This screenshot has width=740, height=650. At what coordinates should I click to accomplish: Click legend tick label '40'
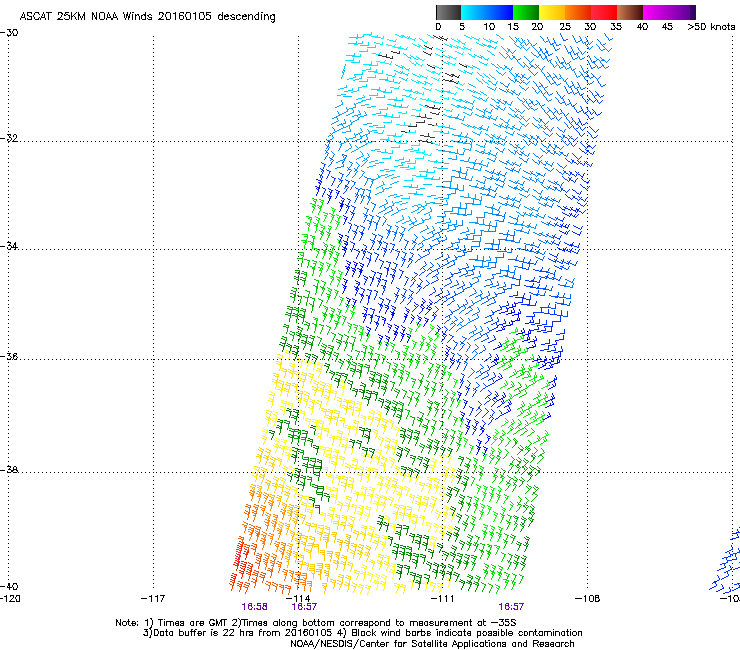pyautogui.click(x=642, y=27)
